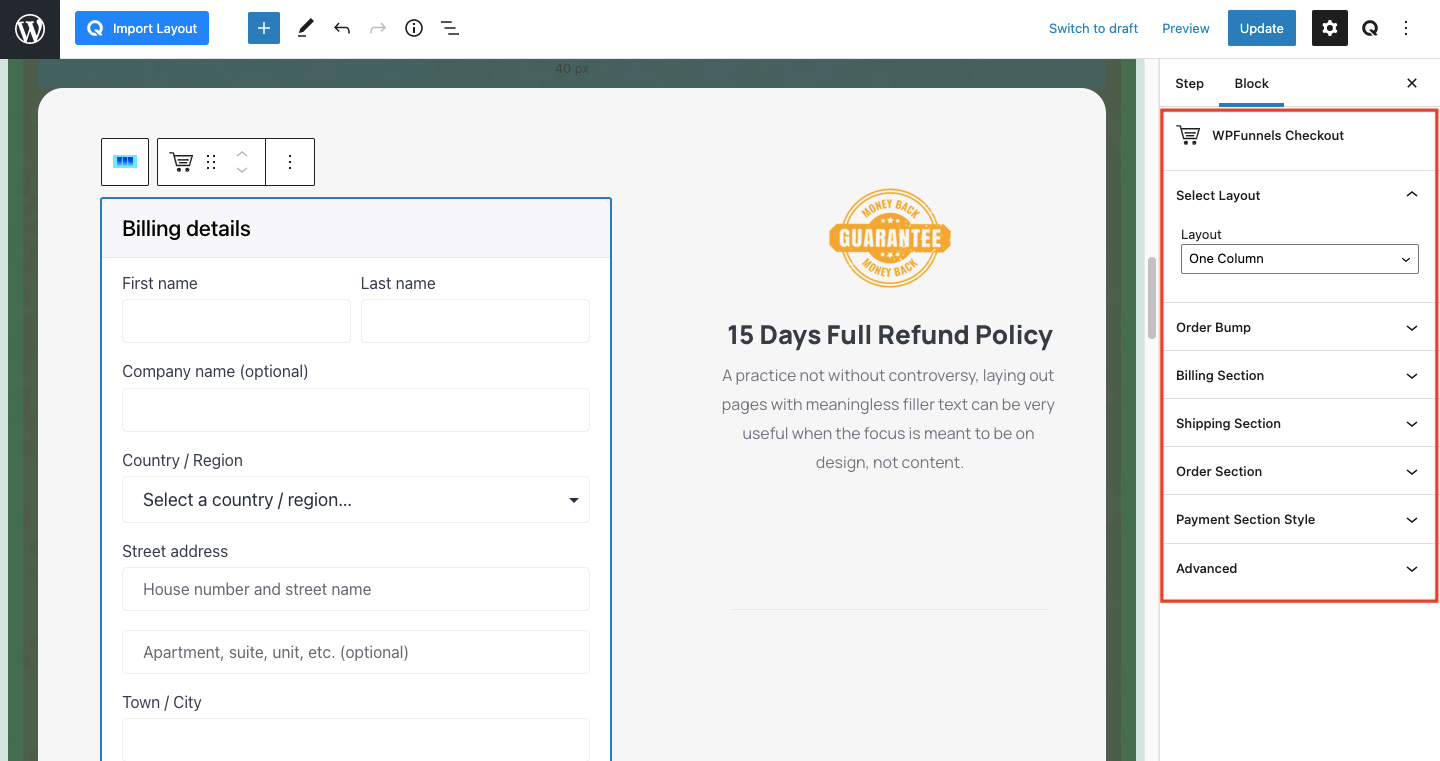Viewport: 1440px width, 761px height.
Task: Click the Money Back Guarantee badge
Action: pos(890,238)
